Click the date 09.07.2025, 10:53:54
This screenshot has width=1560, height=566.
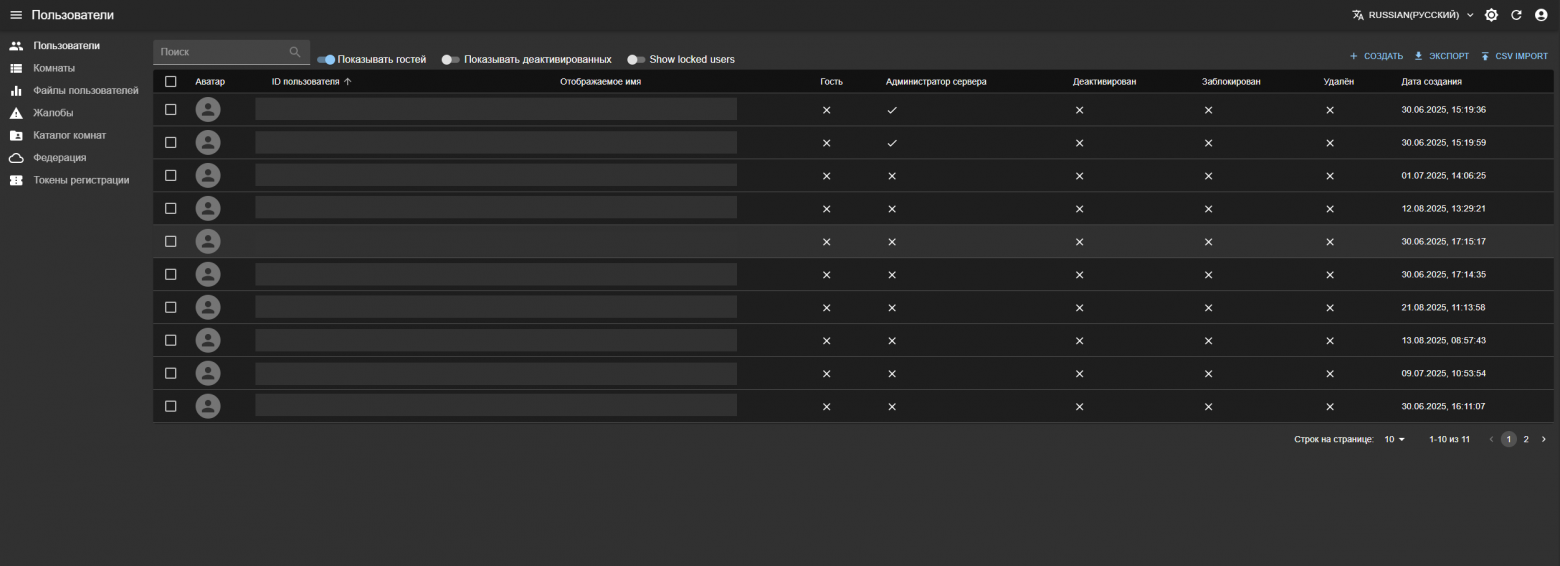tap(1444, 373)
